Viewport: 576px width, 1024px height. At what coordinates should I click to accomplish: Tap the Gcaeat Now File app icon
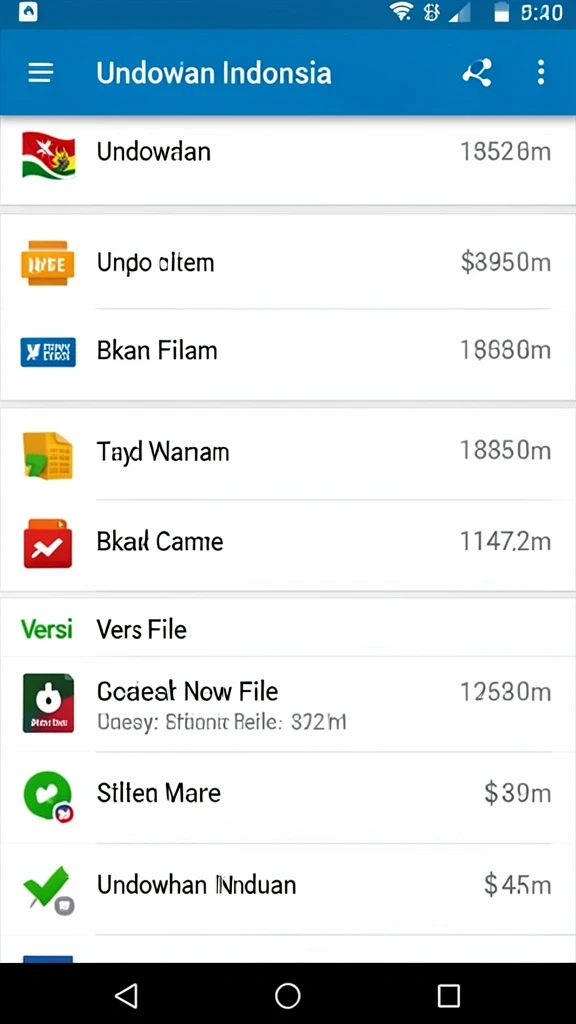coord(48,703)
